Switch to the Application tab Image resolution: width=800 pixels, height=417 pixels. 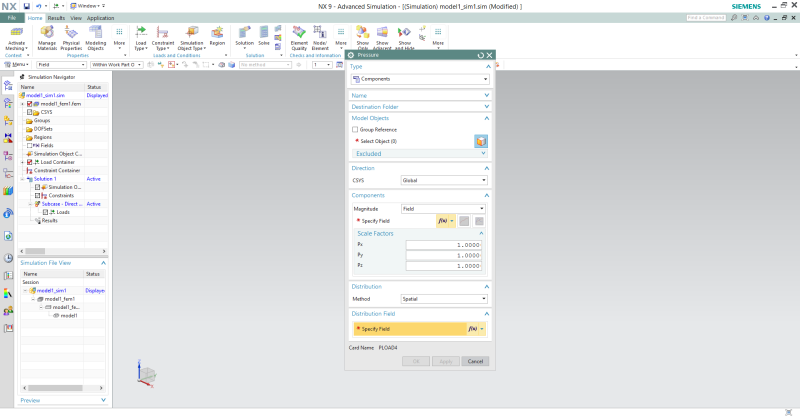[x=101, y=18]
